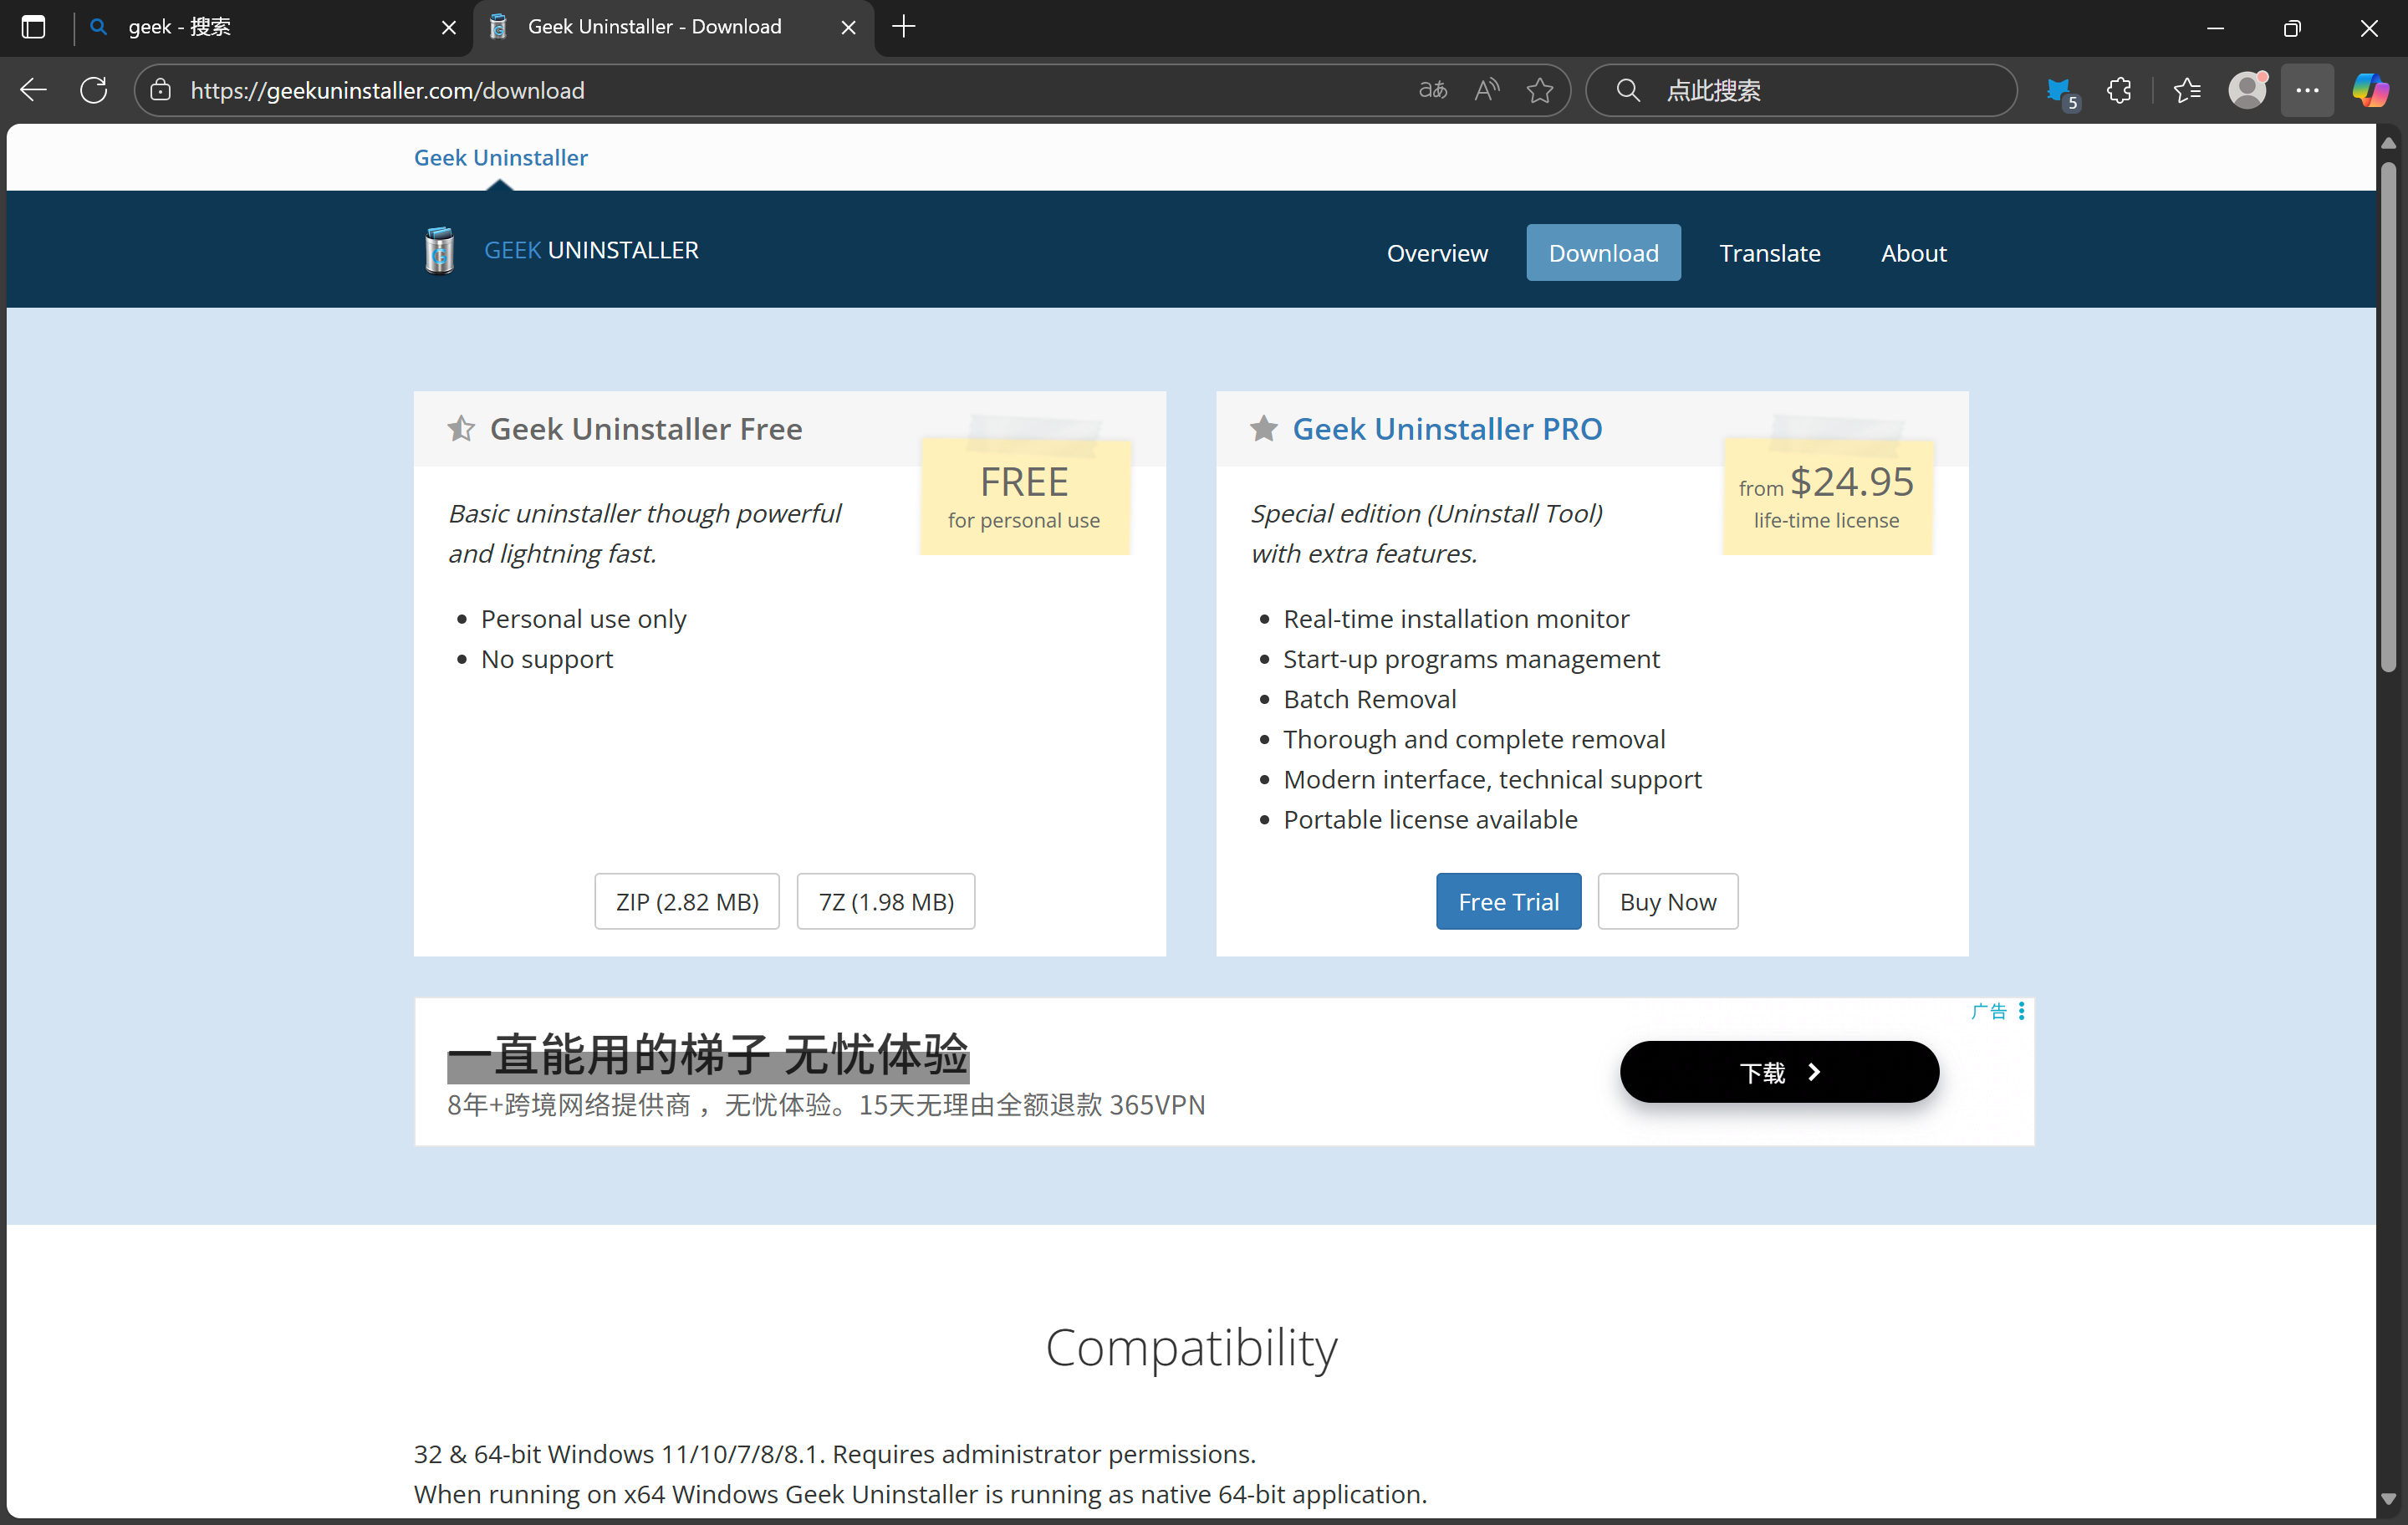Screen dimensions: 2408x1525
Task: Refresh the current page
Action: tap(93, 90)
